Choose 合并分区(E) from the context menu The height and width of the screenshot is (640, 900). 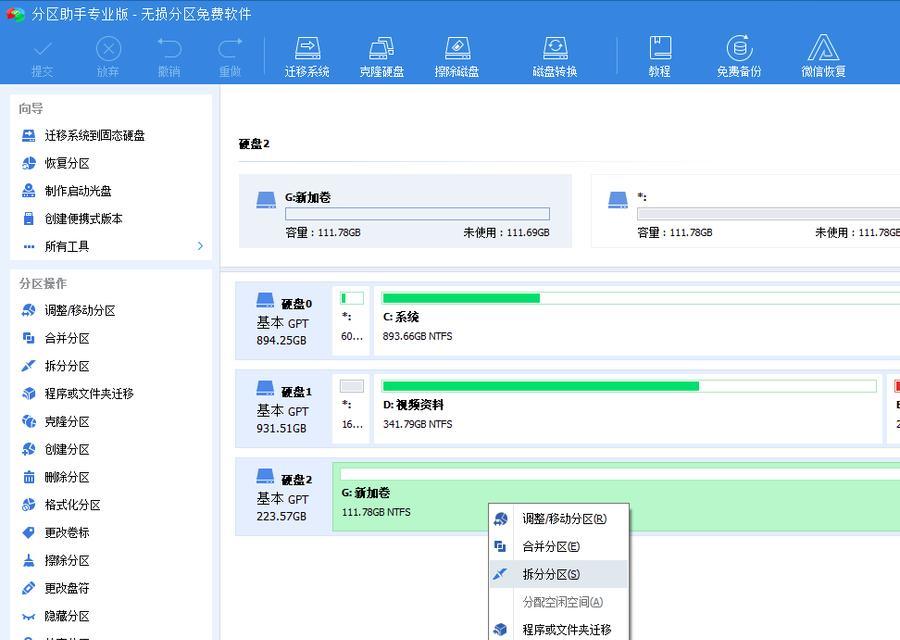pos(559,546)
